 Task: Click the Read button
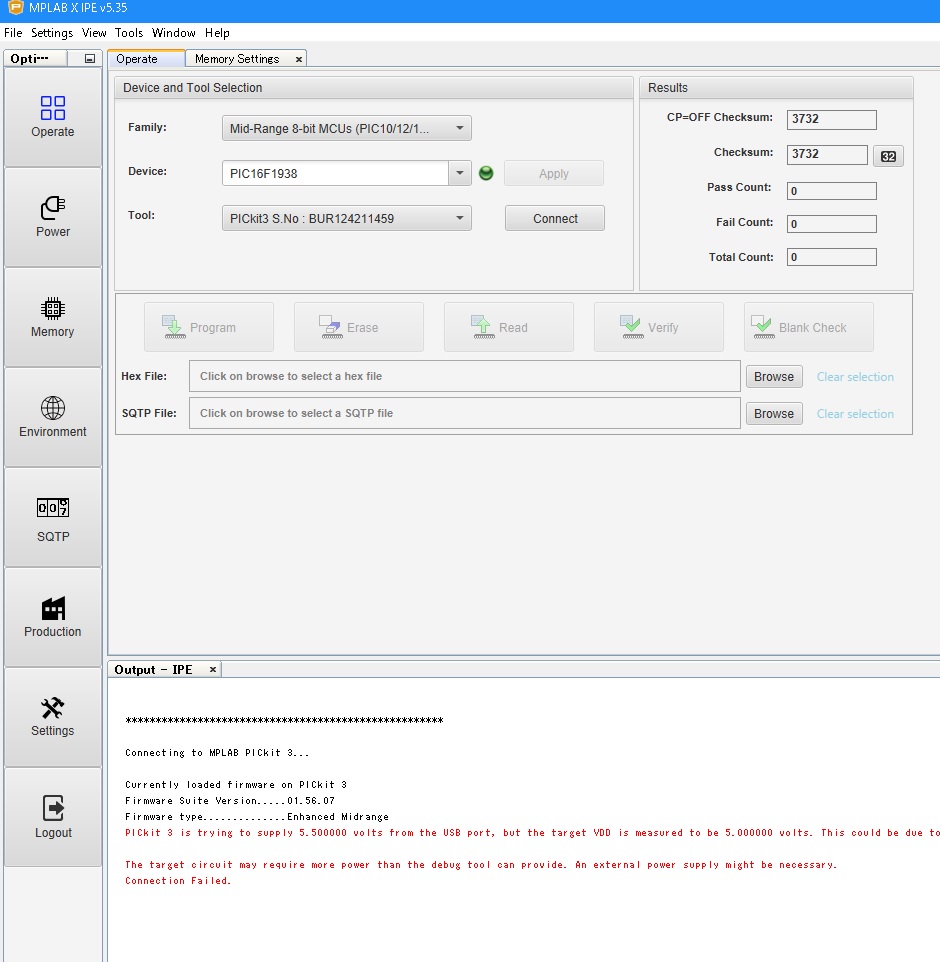tap(509, 327)
